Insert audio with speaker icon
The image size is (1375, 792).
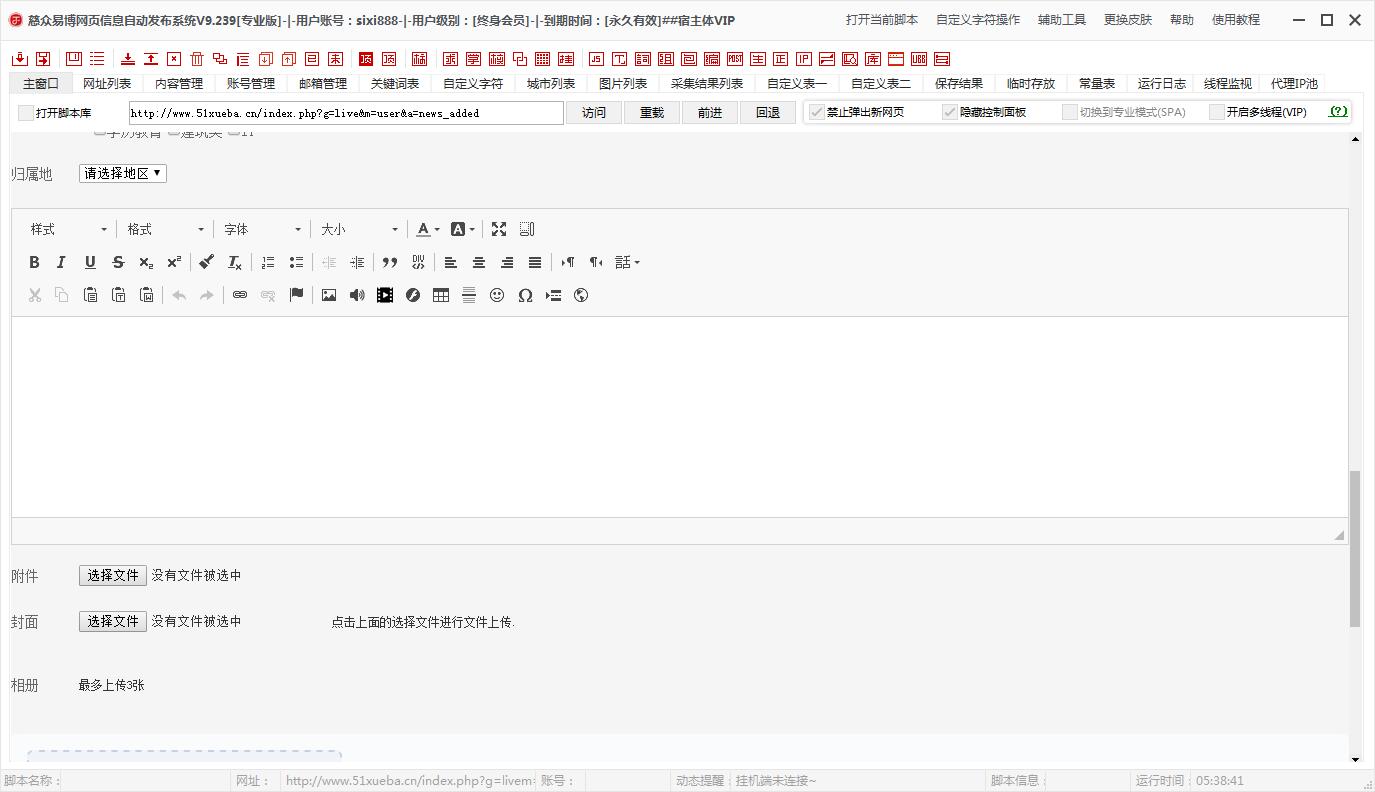coord(357,295)
